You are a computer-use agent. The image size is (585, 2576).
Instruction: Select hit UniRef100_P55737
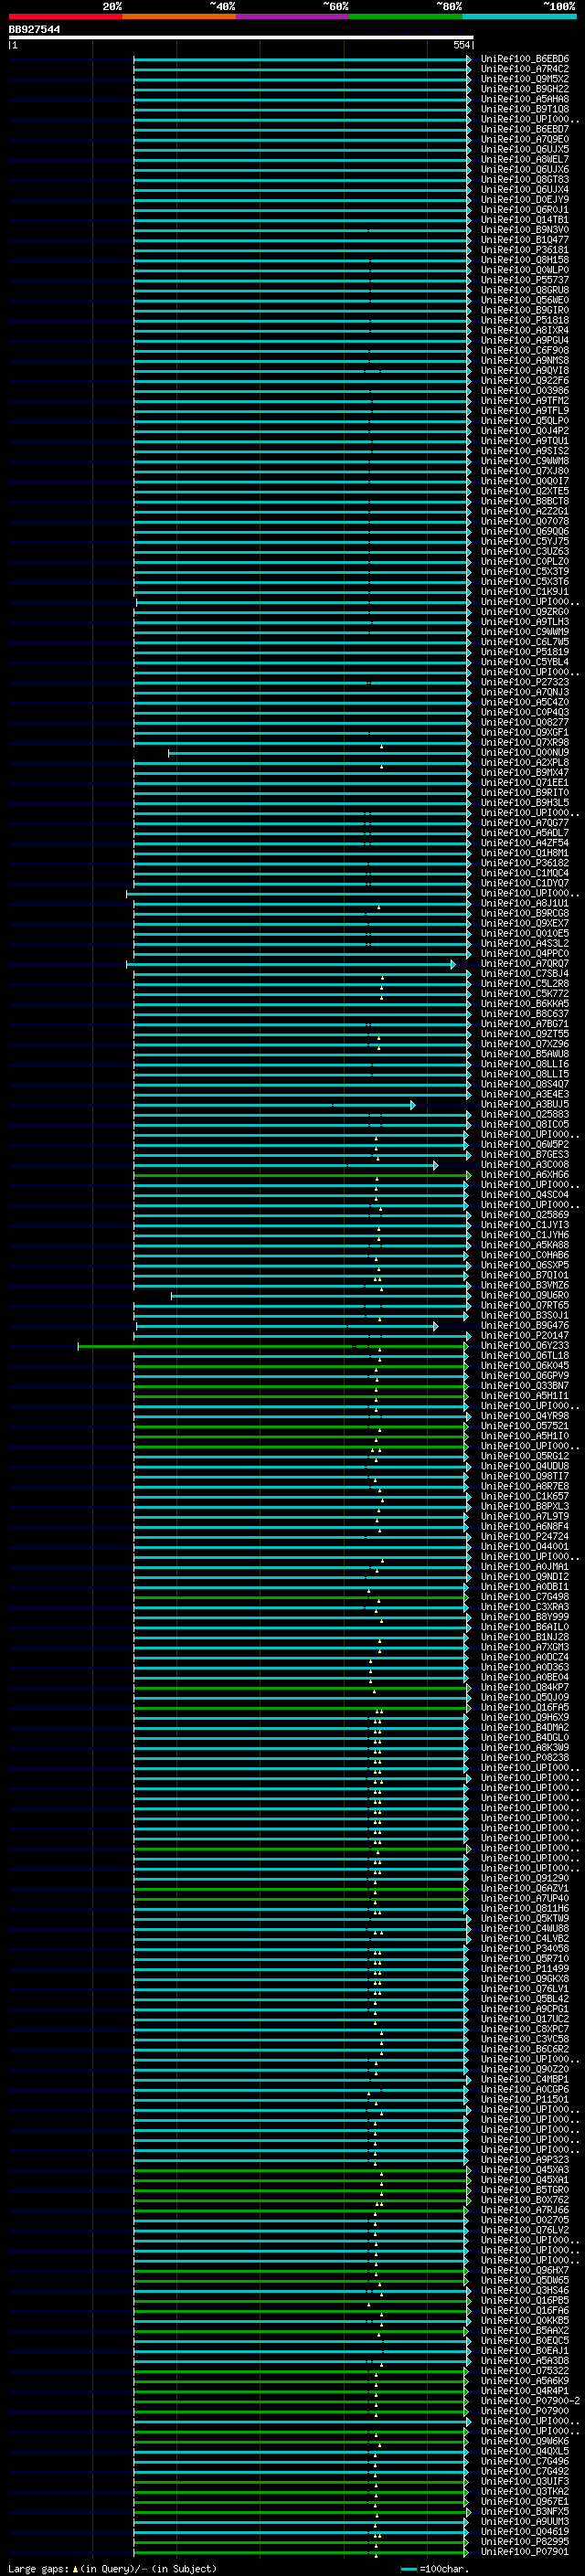pos(525,280)
